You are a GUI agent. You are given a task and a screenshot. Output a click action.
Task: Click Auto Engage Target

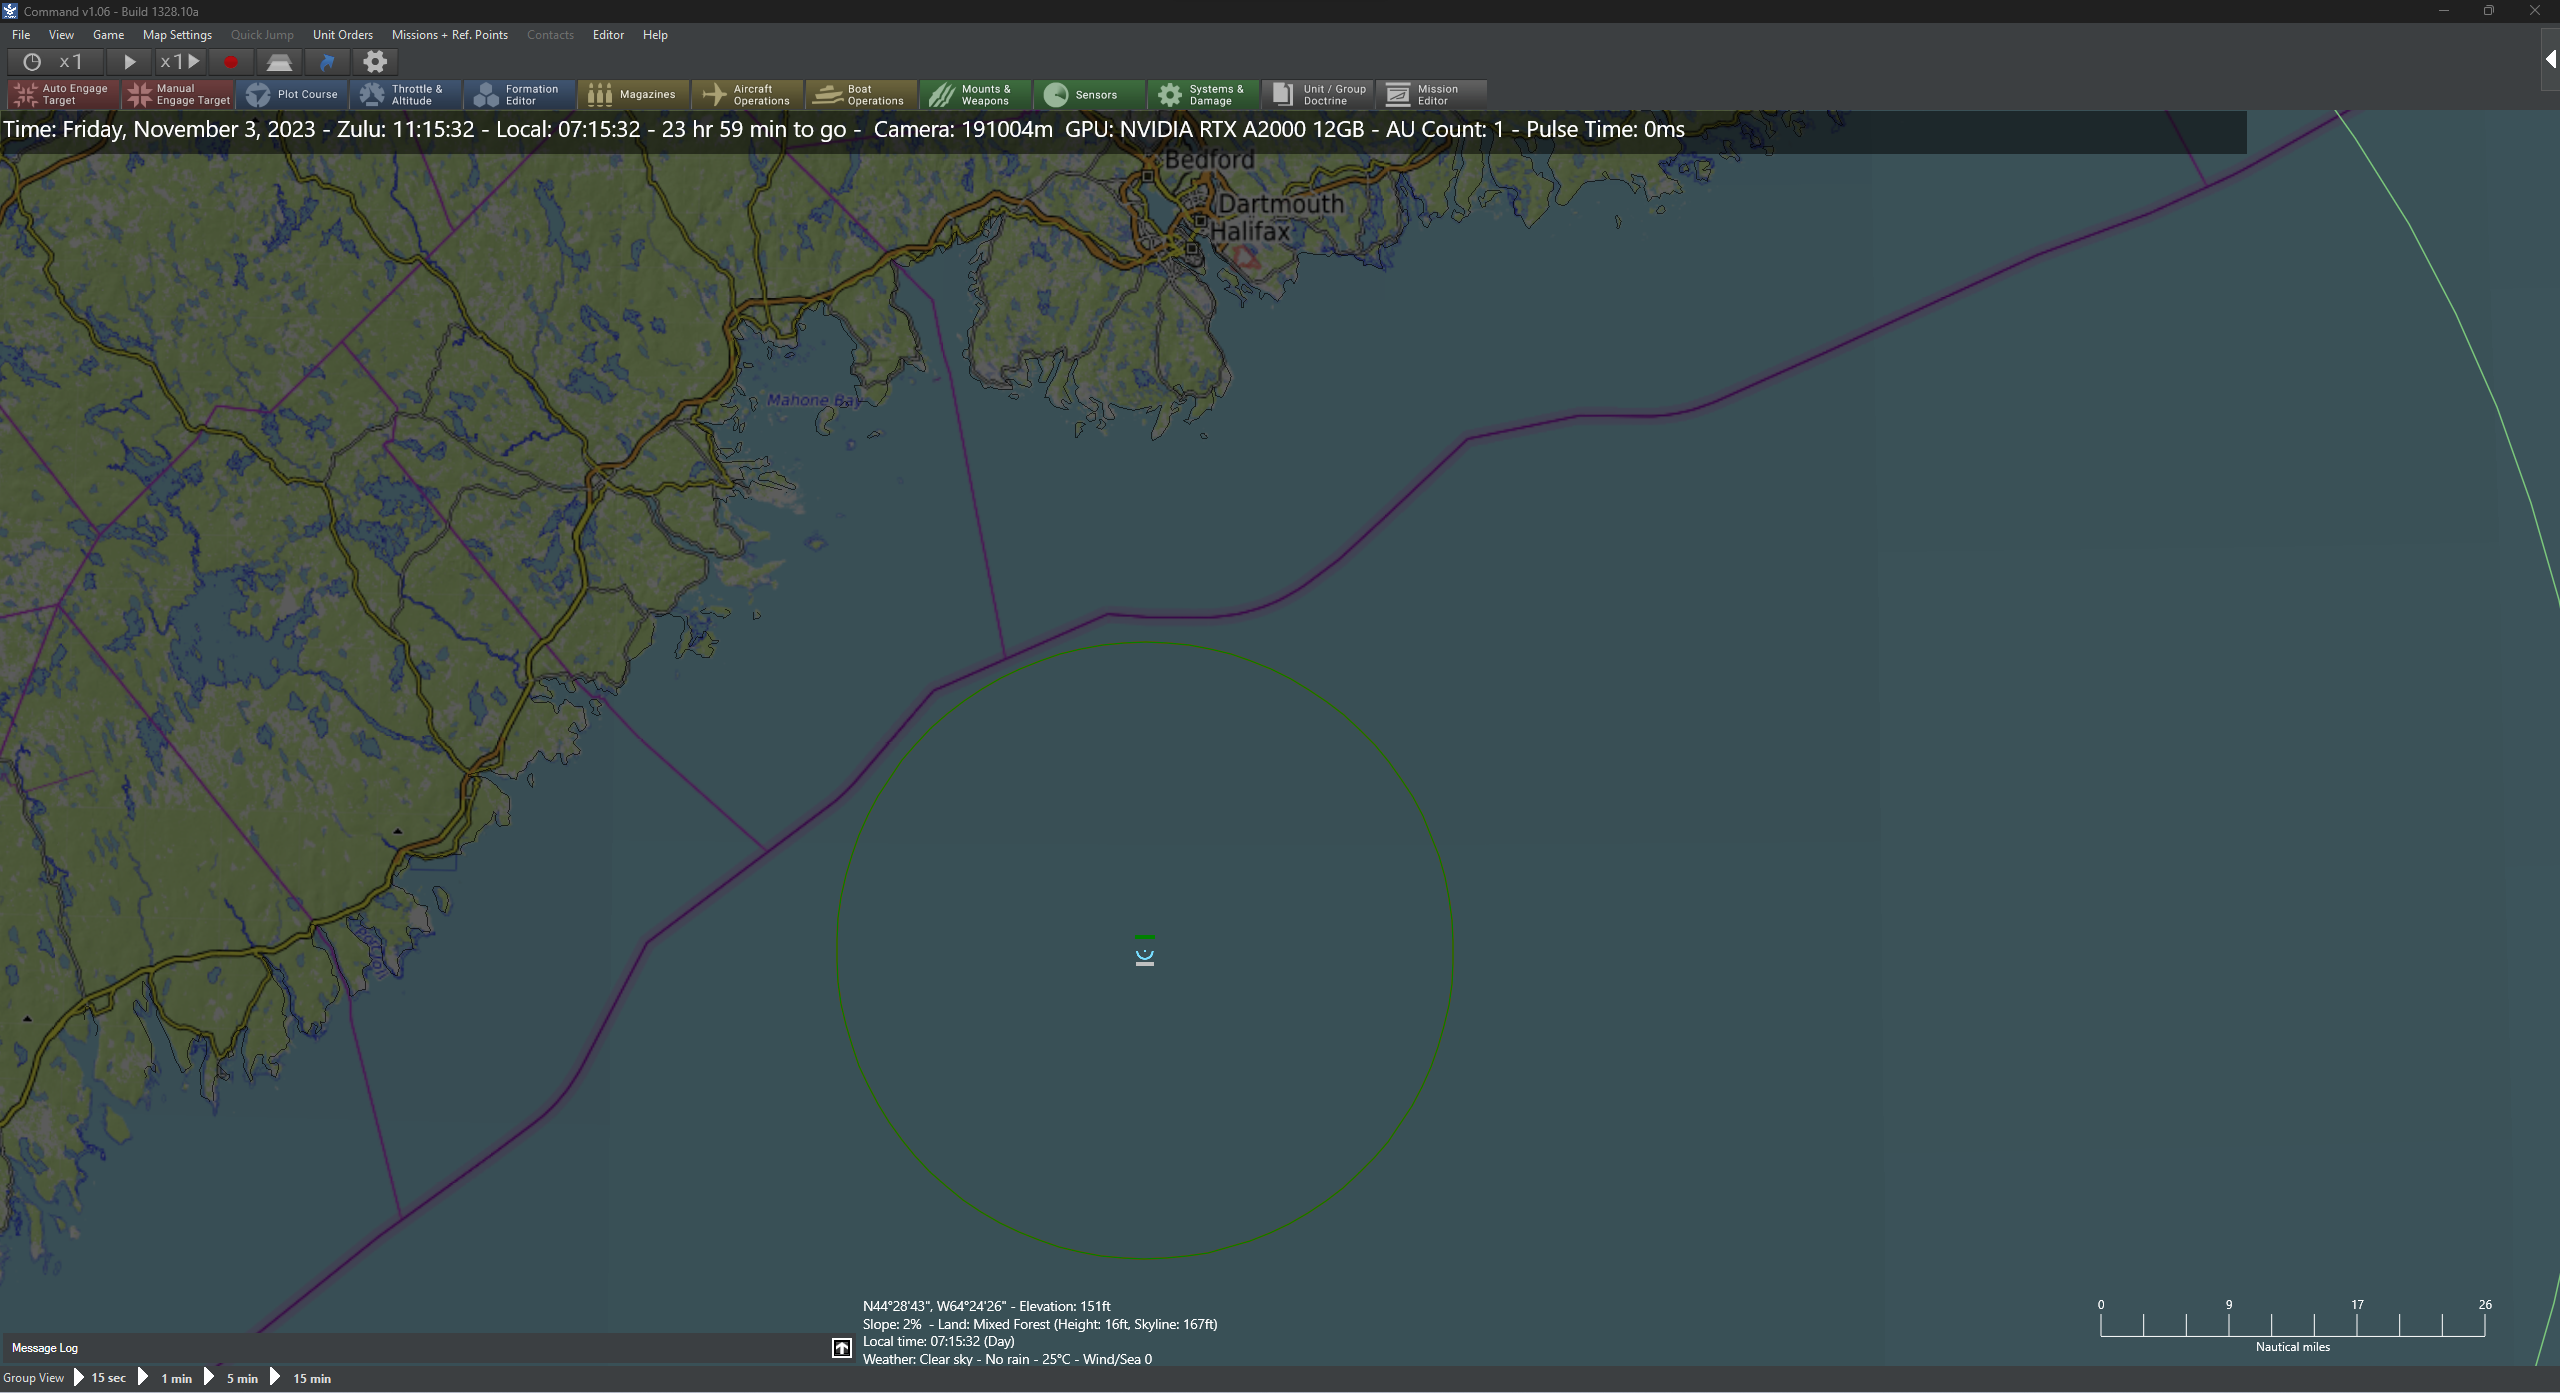[x=63, y=94]
